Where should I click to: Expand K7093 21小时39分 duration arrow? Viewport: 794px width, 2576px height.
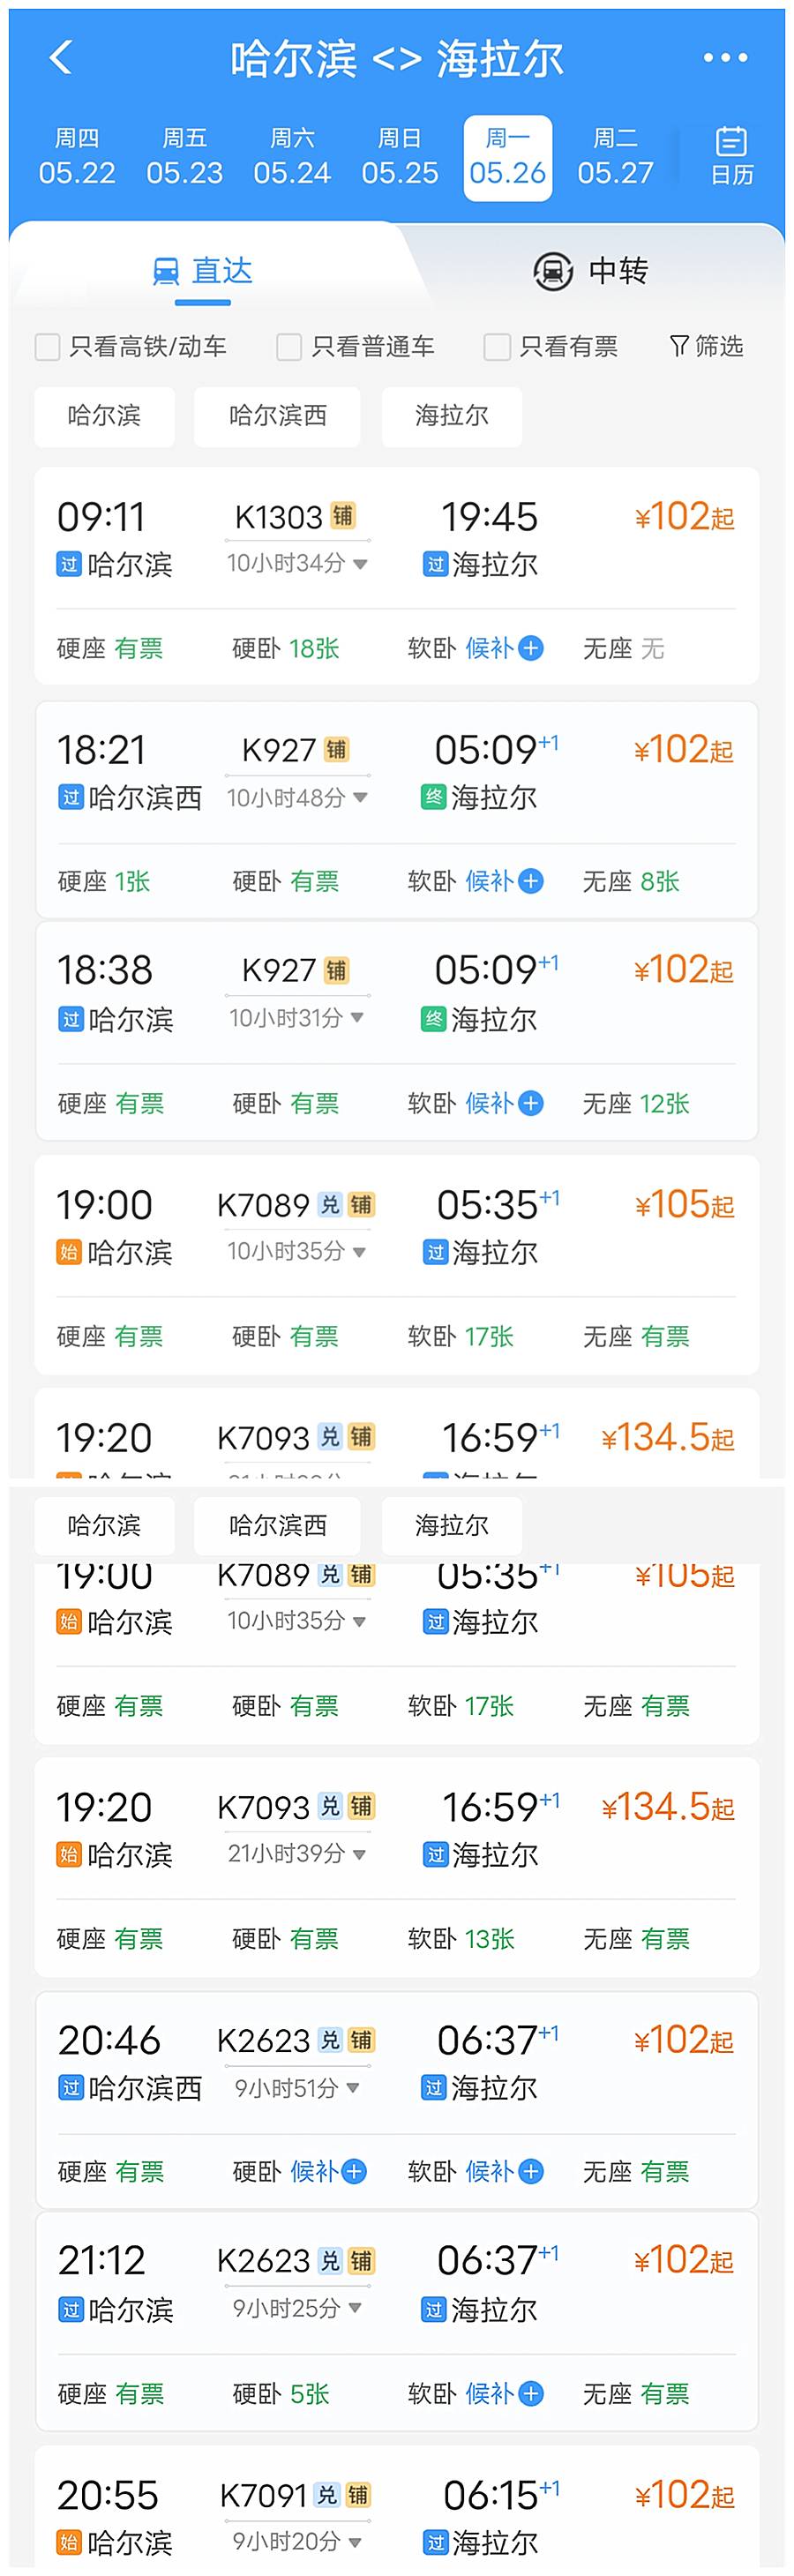pyautogui.click(x=359, y=1854)
